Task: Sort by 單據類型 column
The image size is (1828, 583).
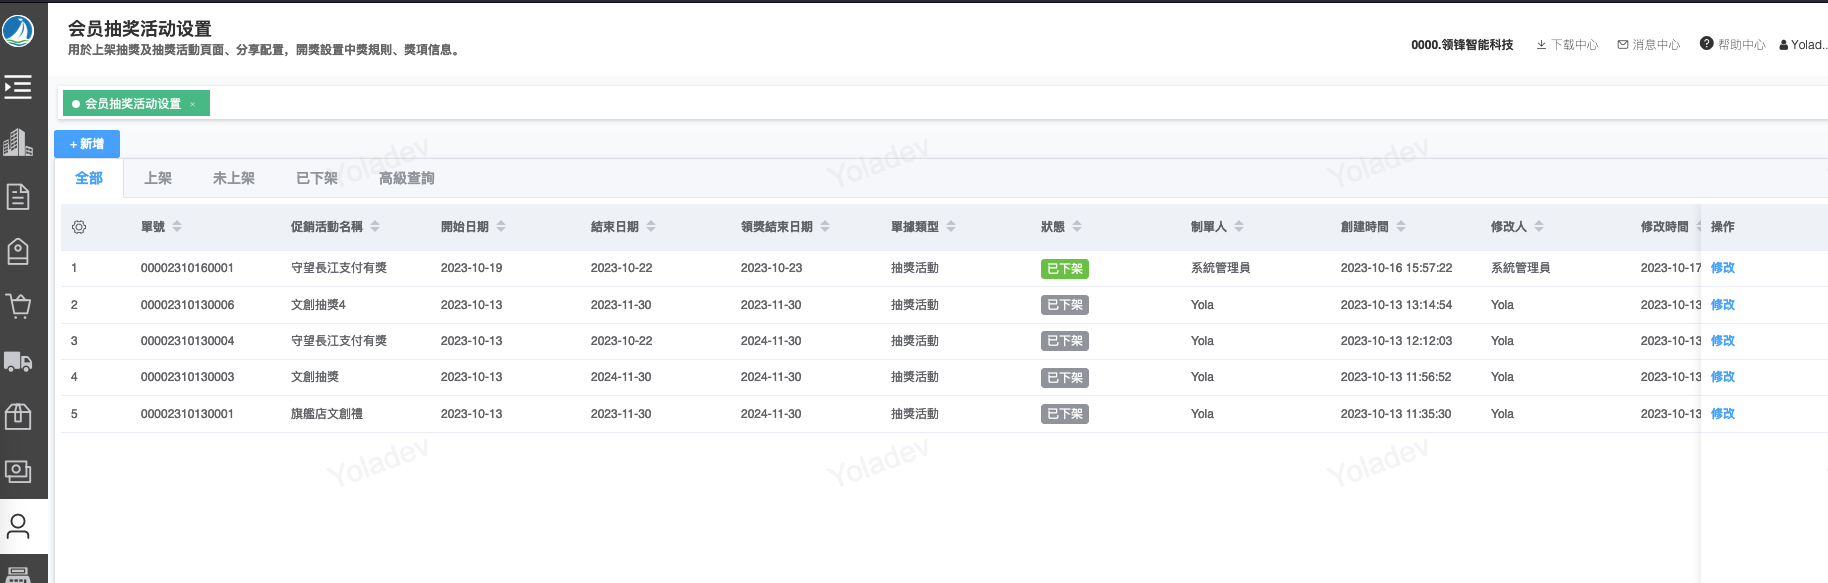Action: tap(951, 227)
